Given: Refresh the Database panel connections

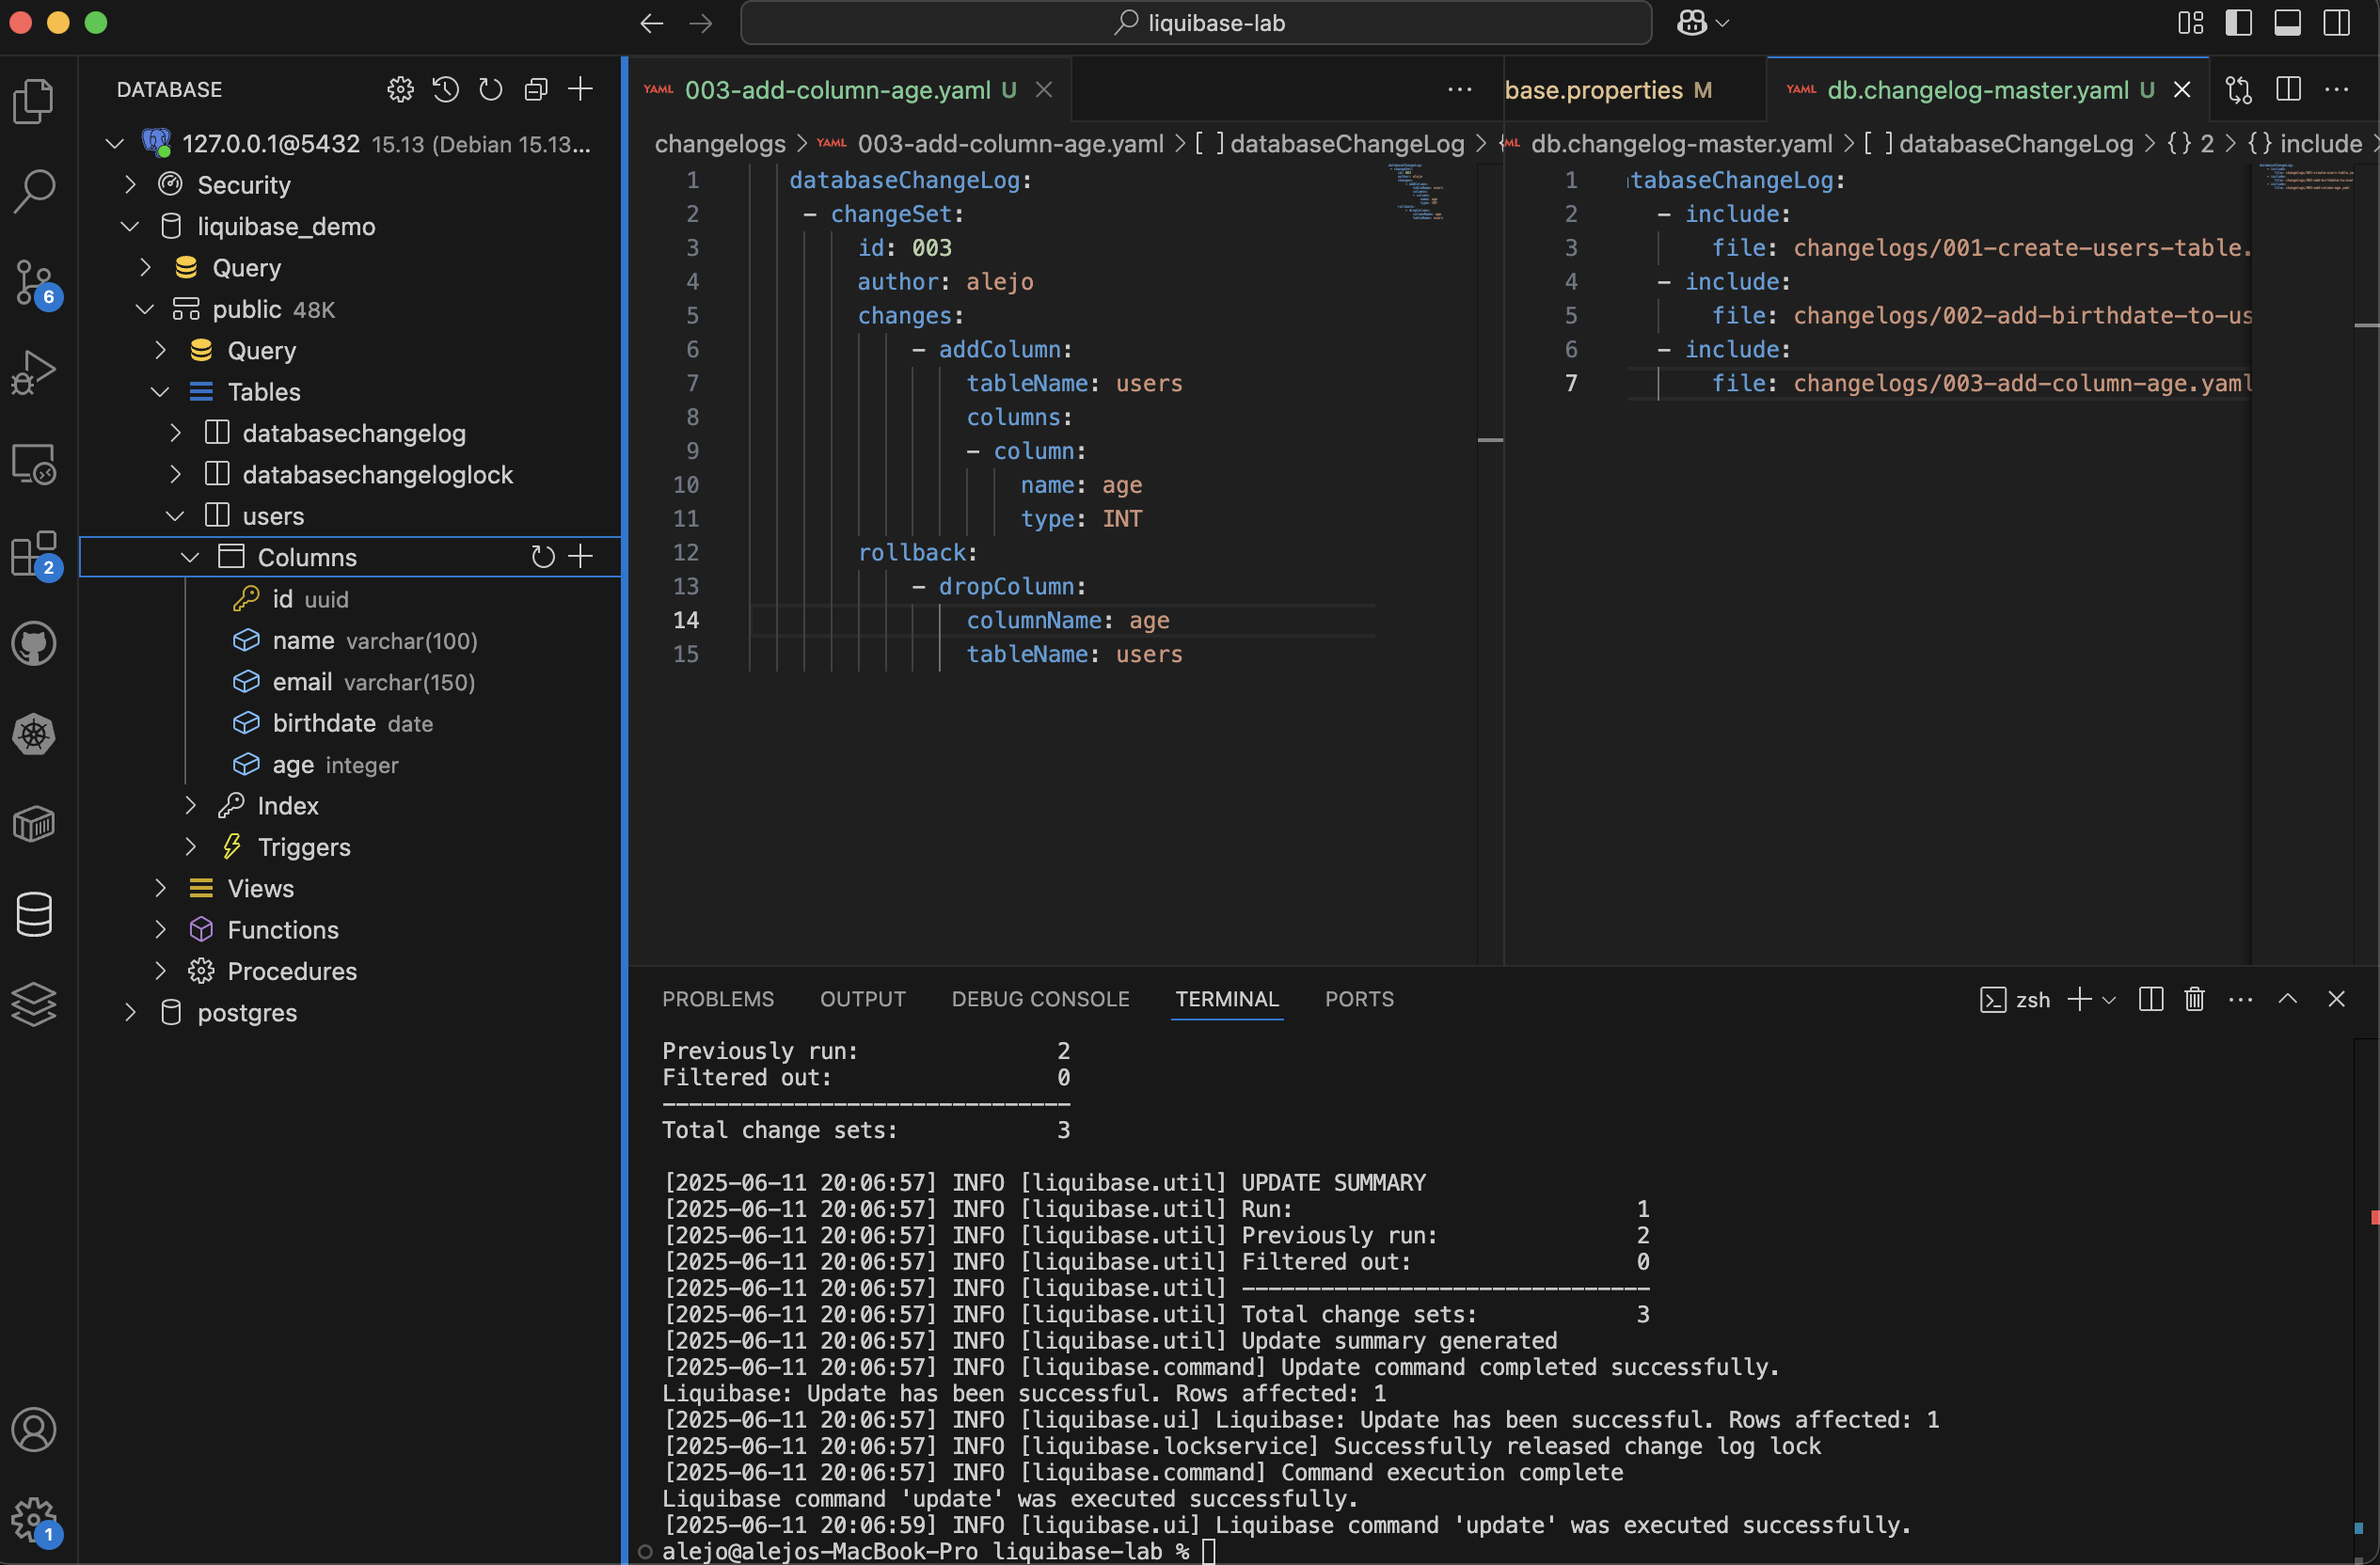Looking at the screenshot, I should [490, 90].
